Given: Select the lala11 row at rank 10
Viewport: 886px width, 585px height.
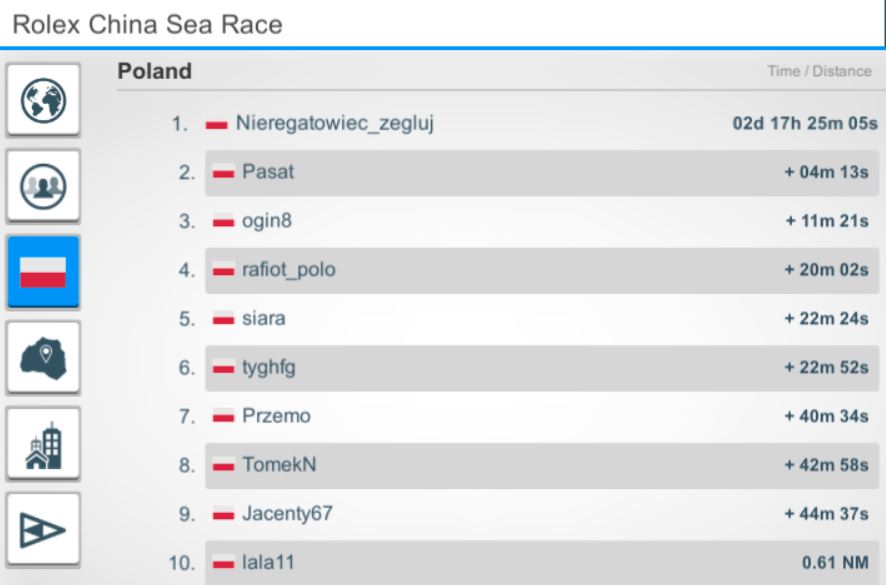Looking at the screenshot, I should point(540,562).
